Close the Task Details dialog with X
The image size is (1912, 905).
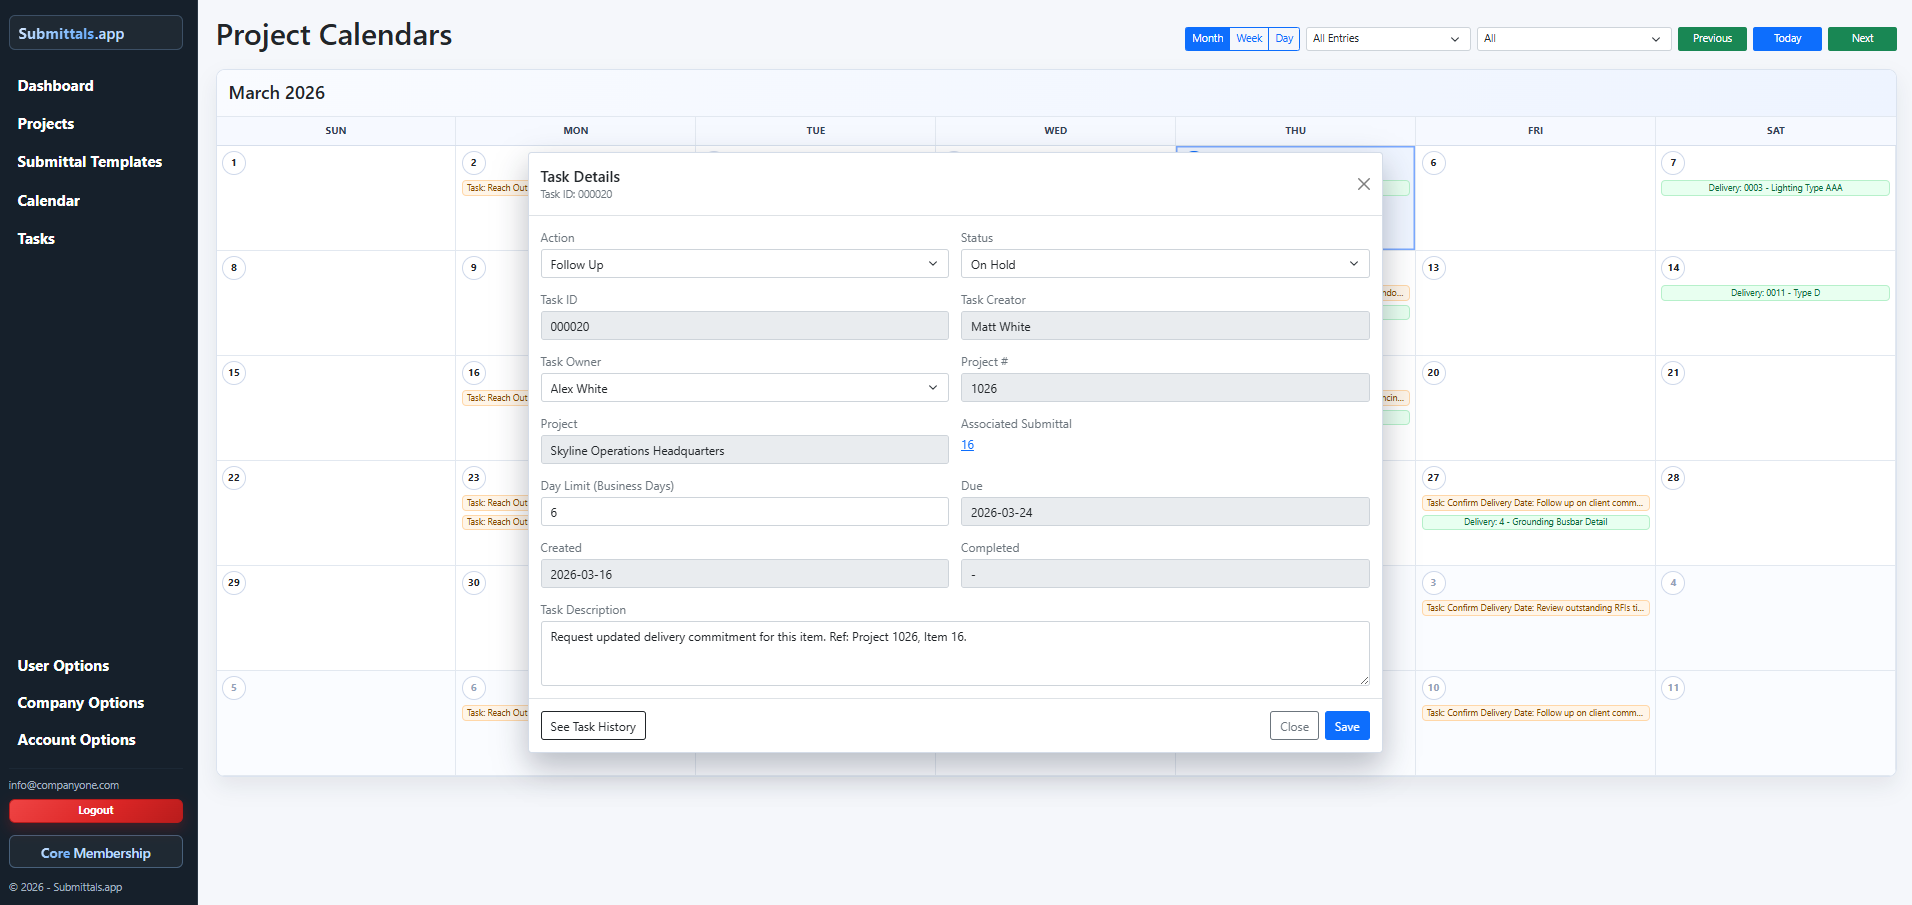1363,184
